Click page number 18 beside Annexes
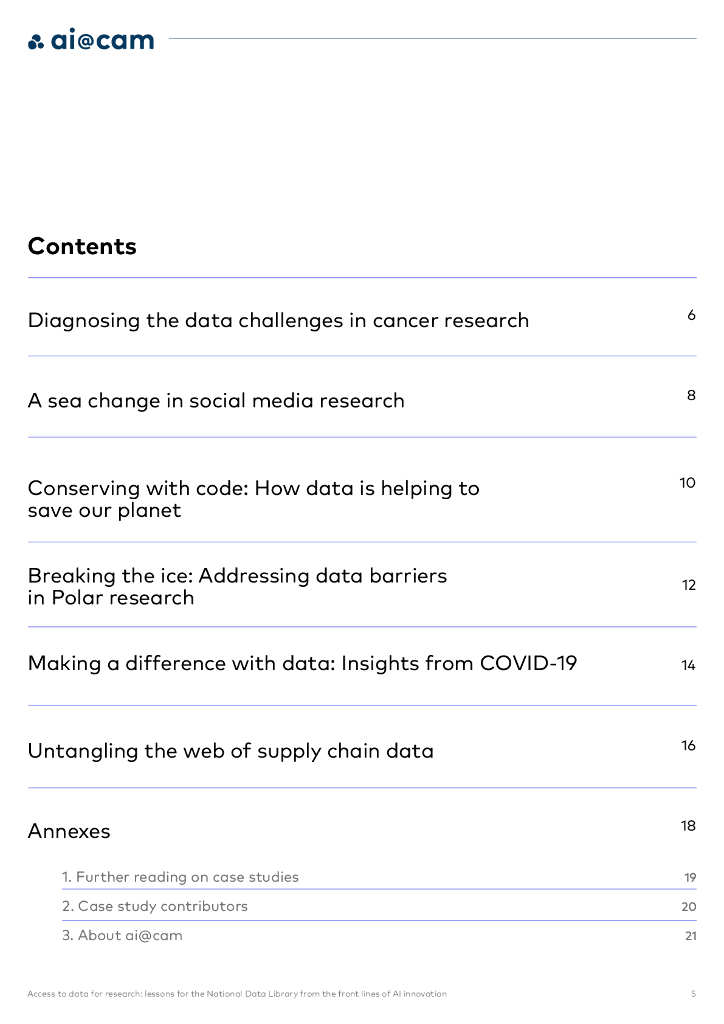Viewport: 724px width, 1024px height. click(688, 826)
